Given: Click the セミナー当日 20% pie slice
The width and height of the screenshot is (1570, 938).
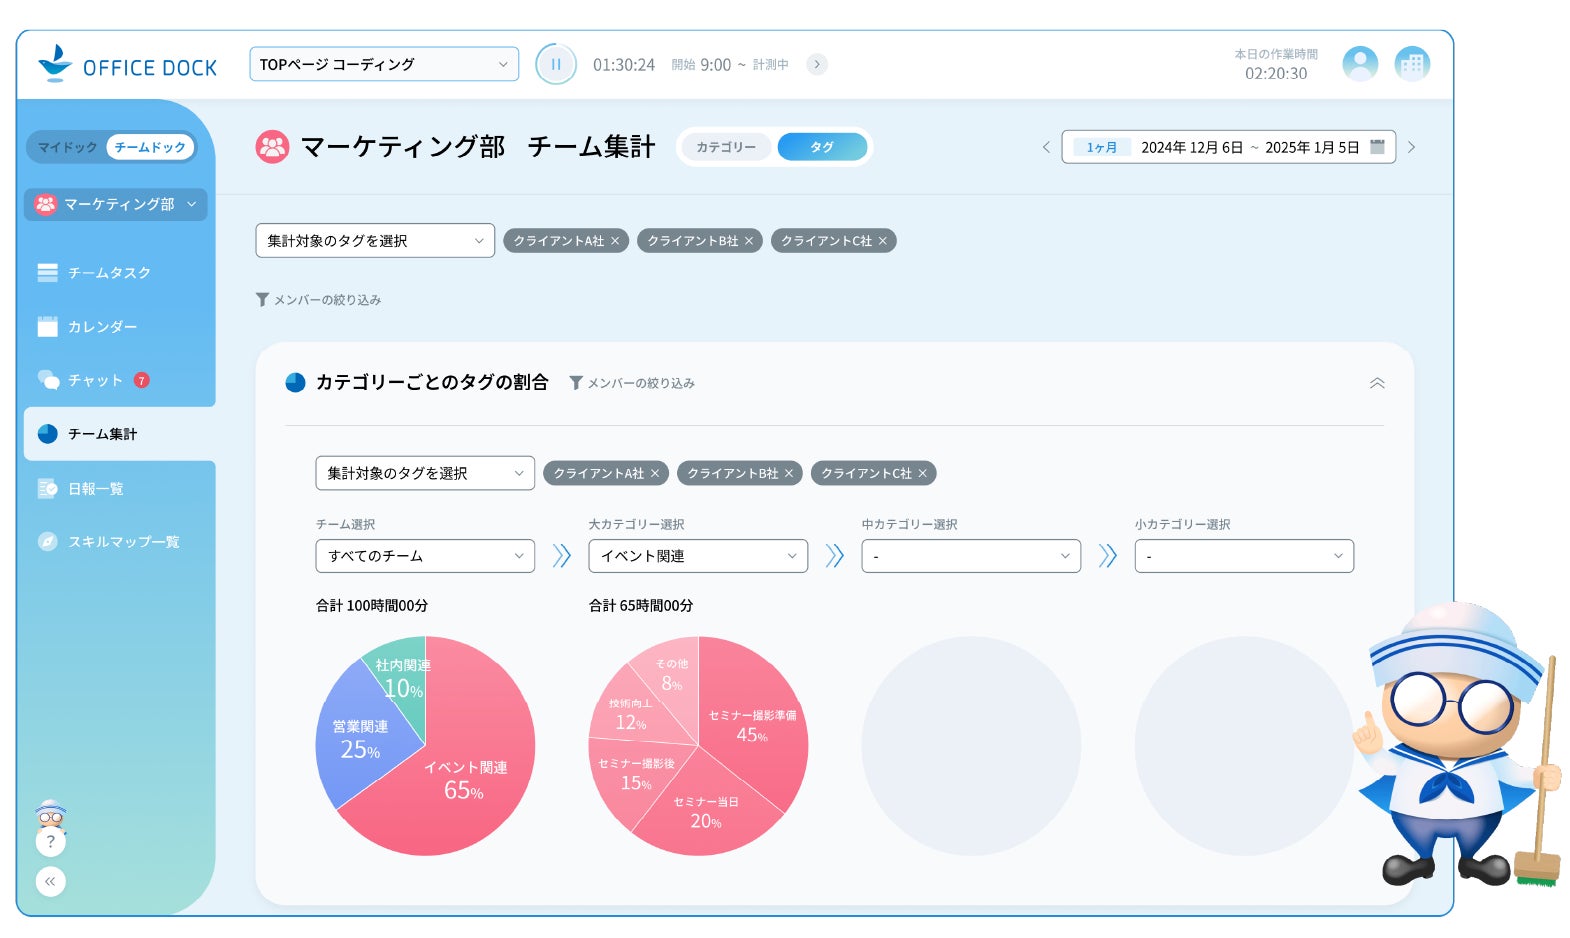Looking at the screenshot, I should [706, 812].
